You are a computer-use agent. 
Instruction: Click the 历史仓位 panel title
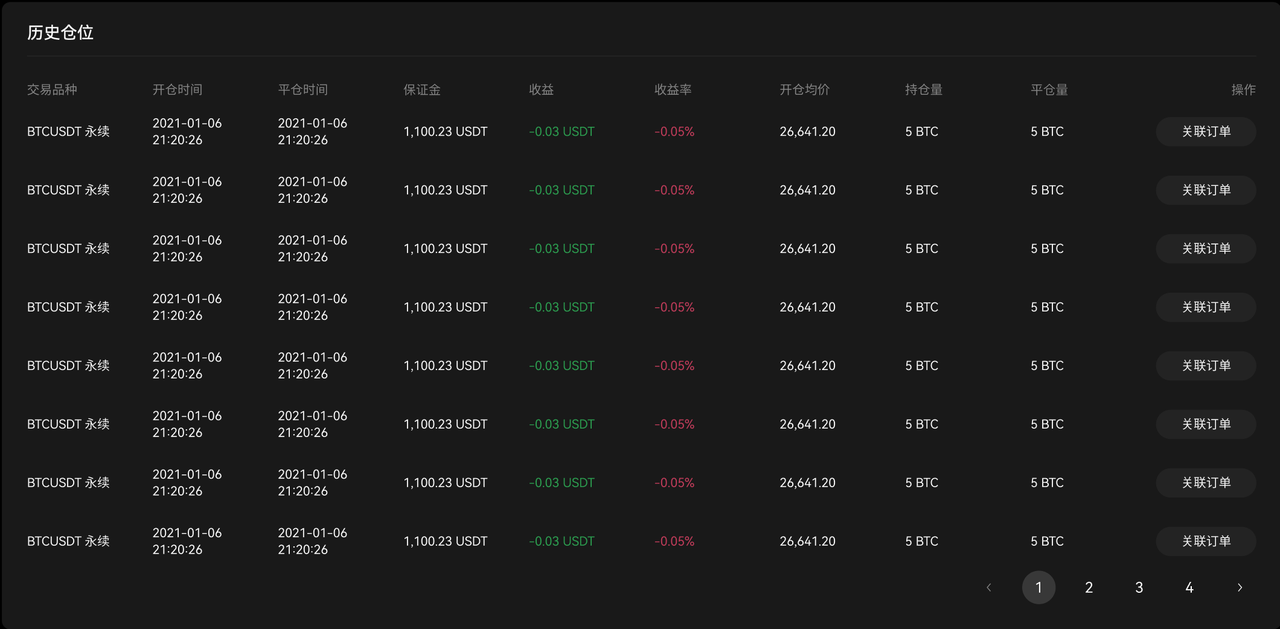pyautogui.click(x=60, y=33)
